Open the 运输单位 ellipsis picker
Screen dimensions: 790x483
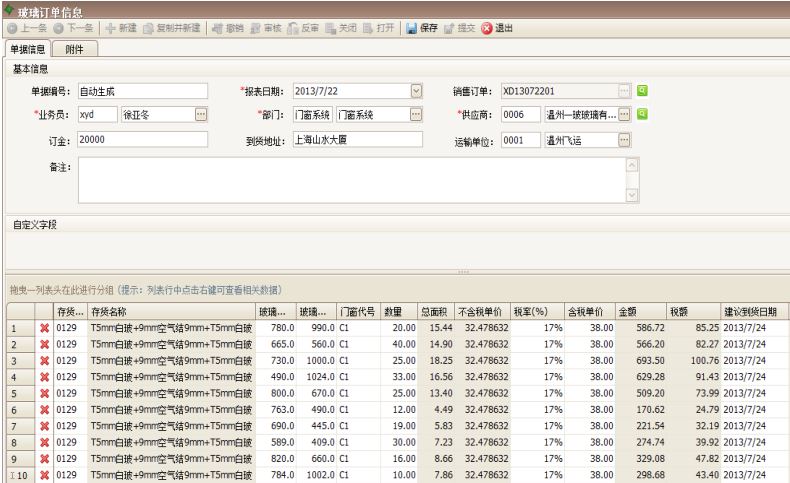point(624,140)
